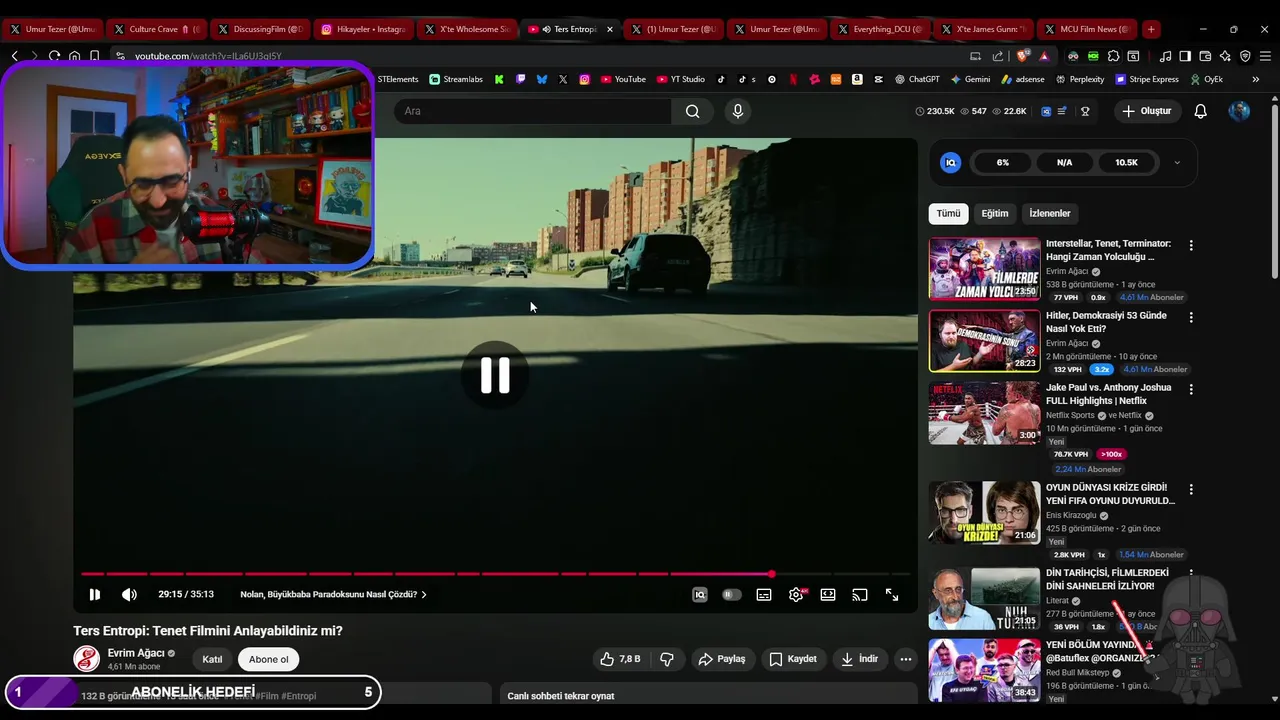Seek on the red video progress bar
Image resolution: width=1280 pixels, height=720 pixels.
(495, 574)
